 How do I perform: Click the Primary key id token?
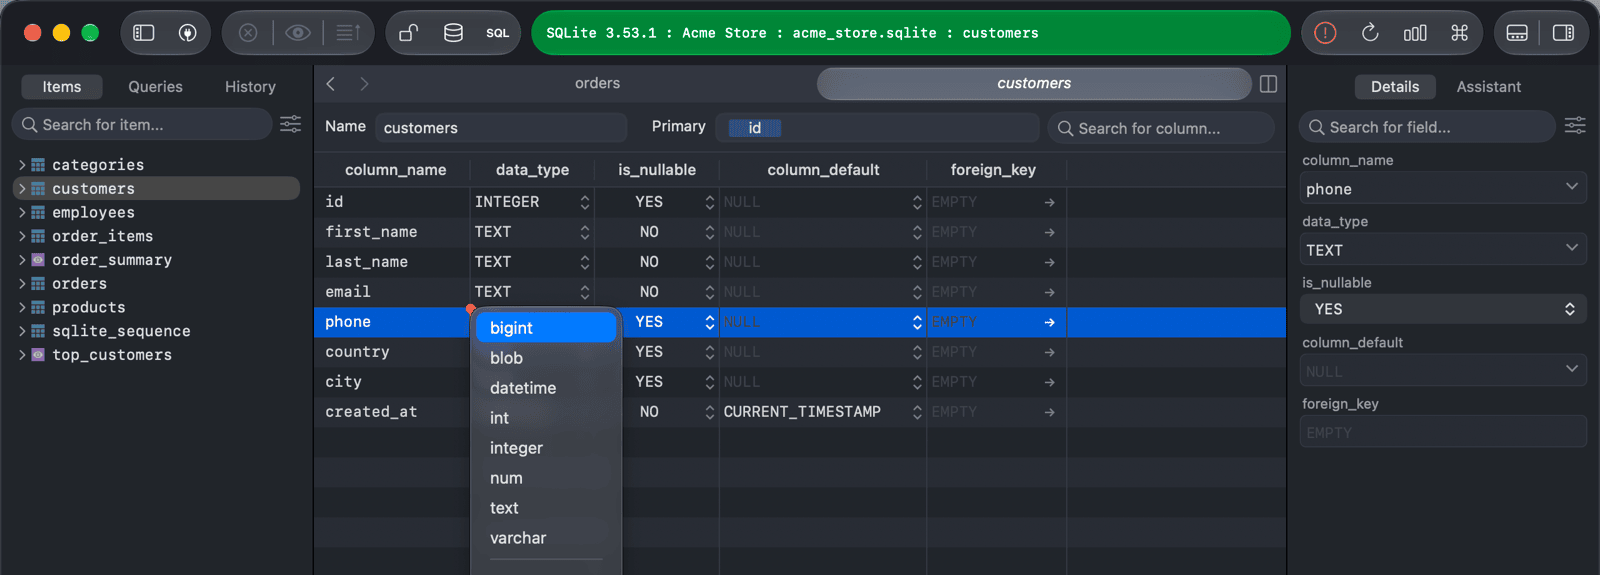click(754, 128)
